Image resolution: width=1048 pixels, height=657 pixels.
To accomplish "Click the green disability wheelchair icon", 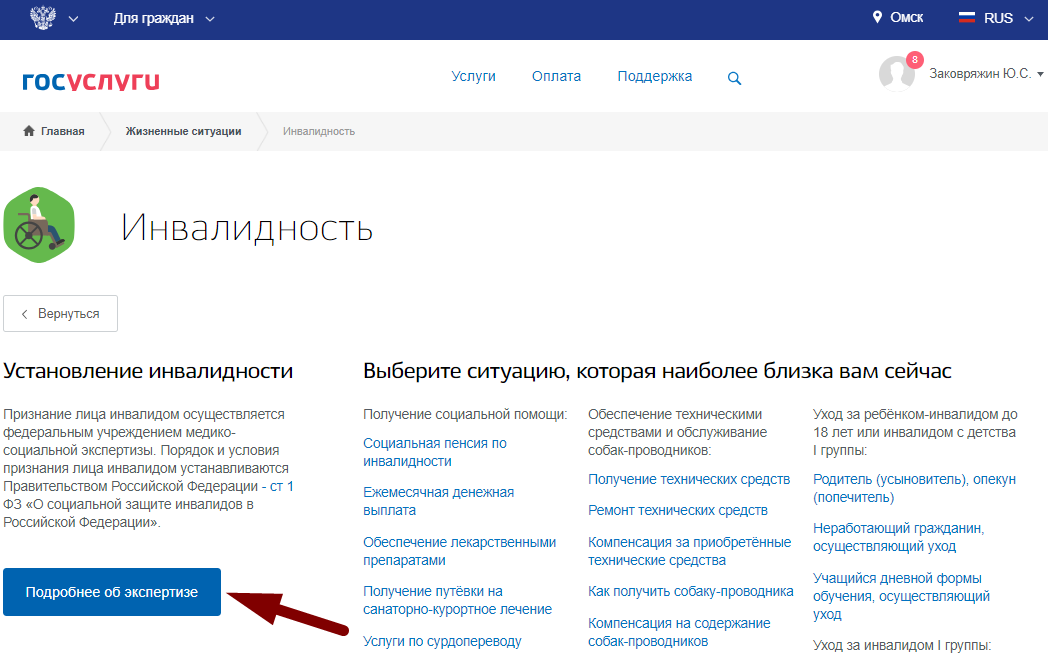I will [39, 224].
